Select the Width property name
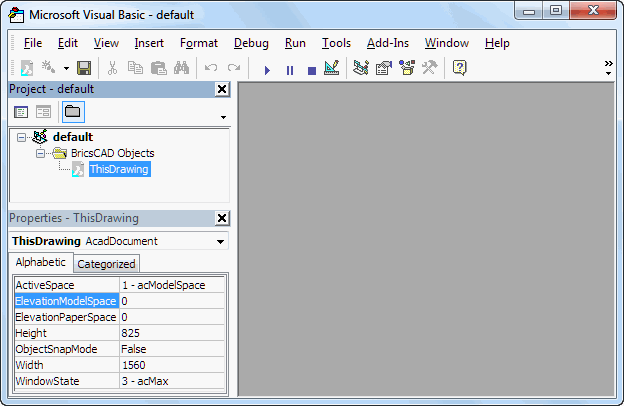 pyautogui.click(x=66, y=365)
